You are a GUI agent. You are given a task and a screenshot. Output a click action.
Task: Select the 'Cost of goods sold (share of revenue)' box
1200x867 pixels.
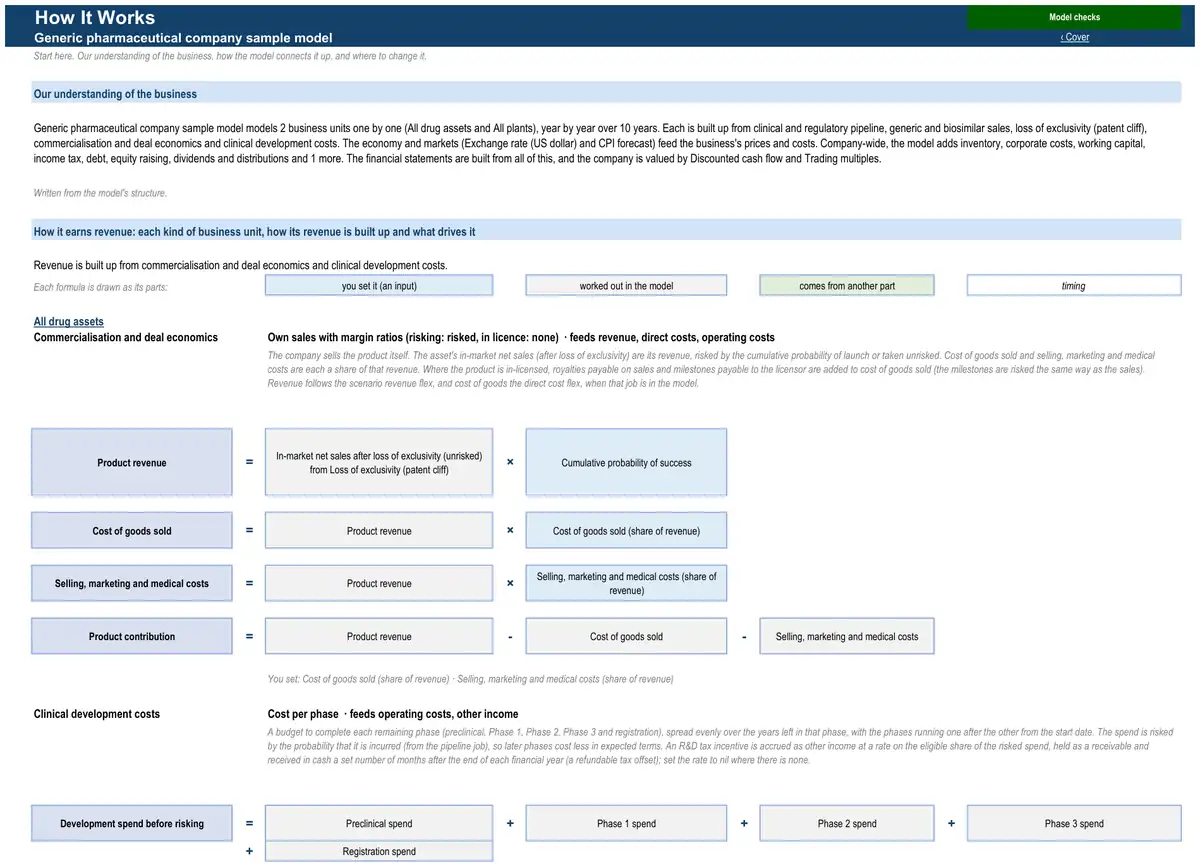(626, 531)
